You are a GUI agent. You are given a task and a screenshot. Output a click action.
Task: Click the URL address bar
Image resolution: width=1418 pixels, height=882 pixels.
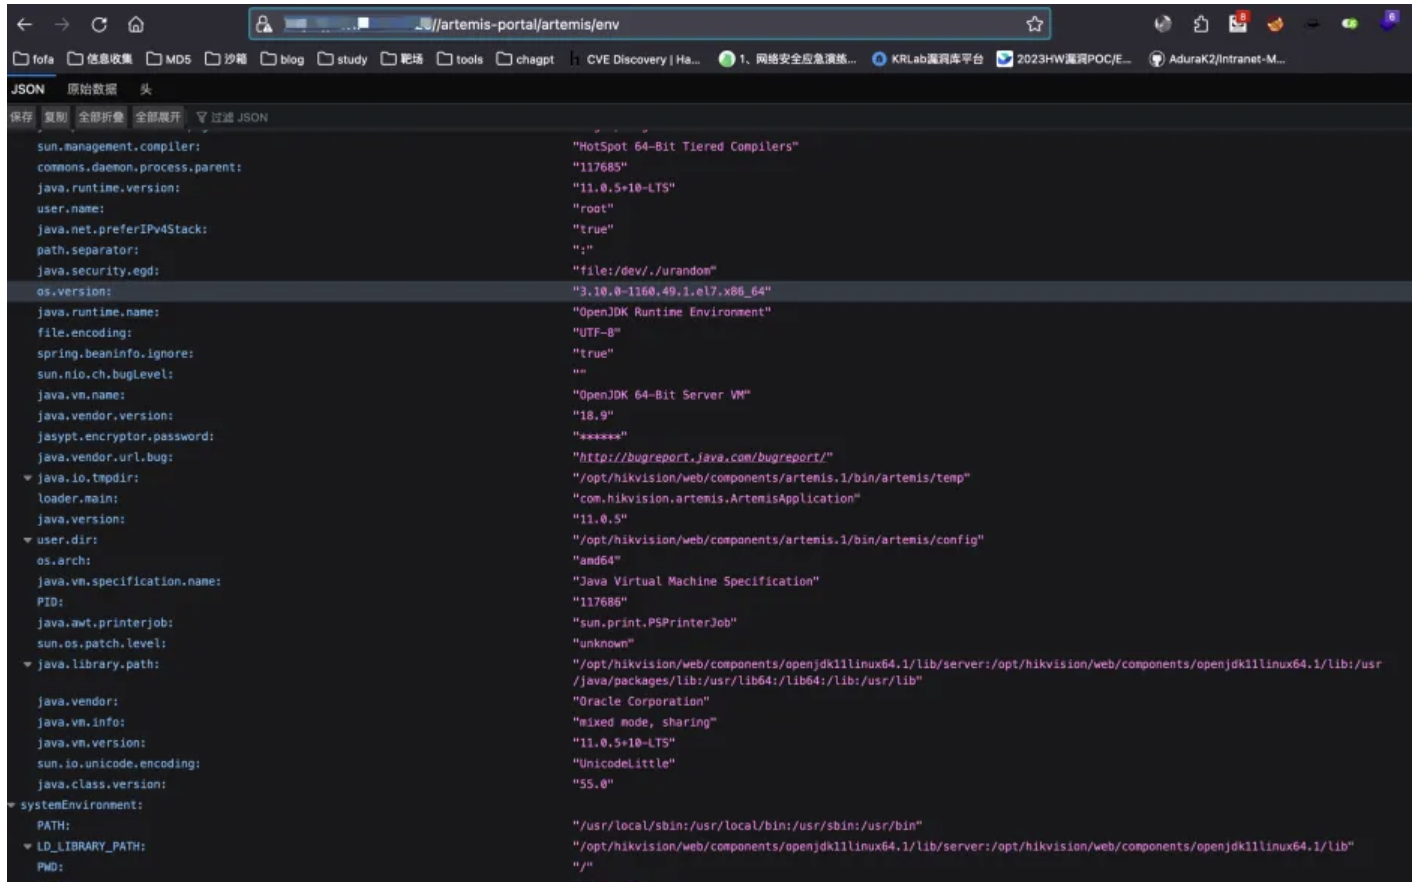[x=649, y=24]
